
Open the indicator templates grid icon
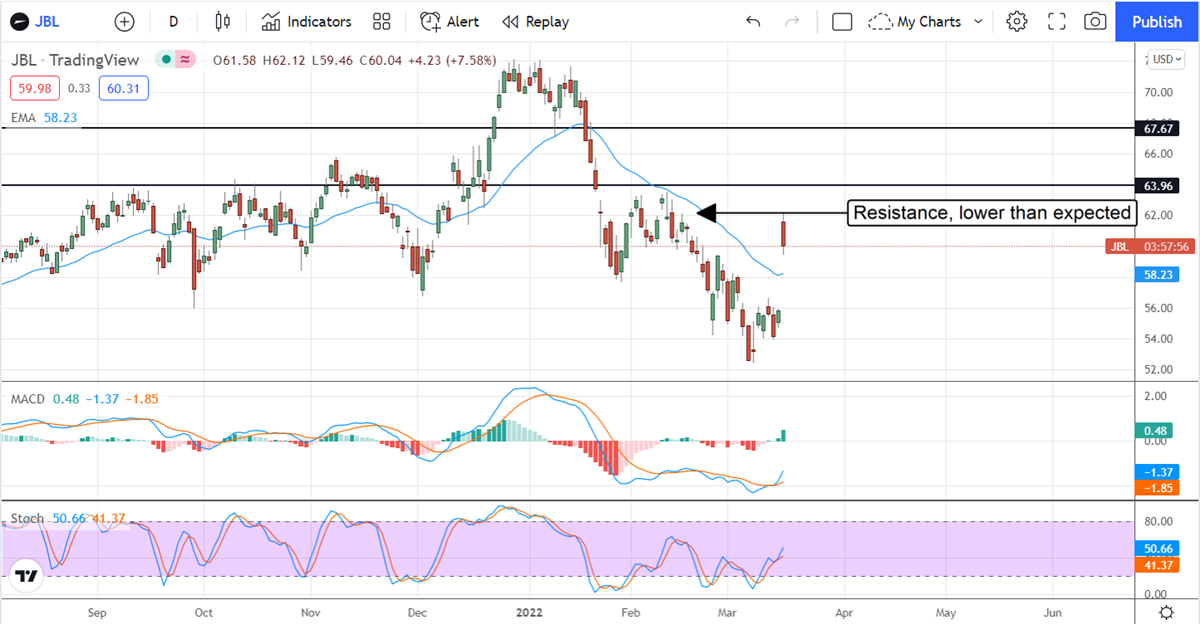click(381, 21)
